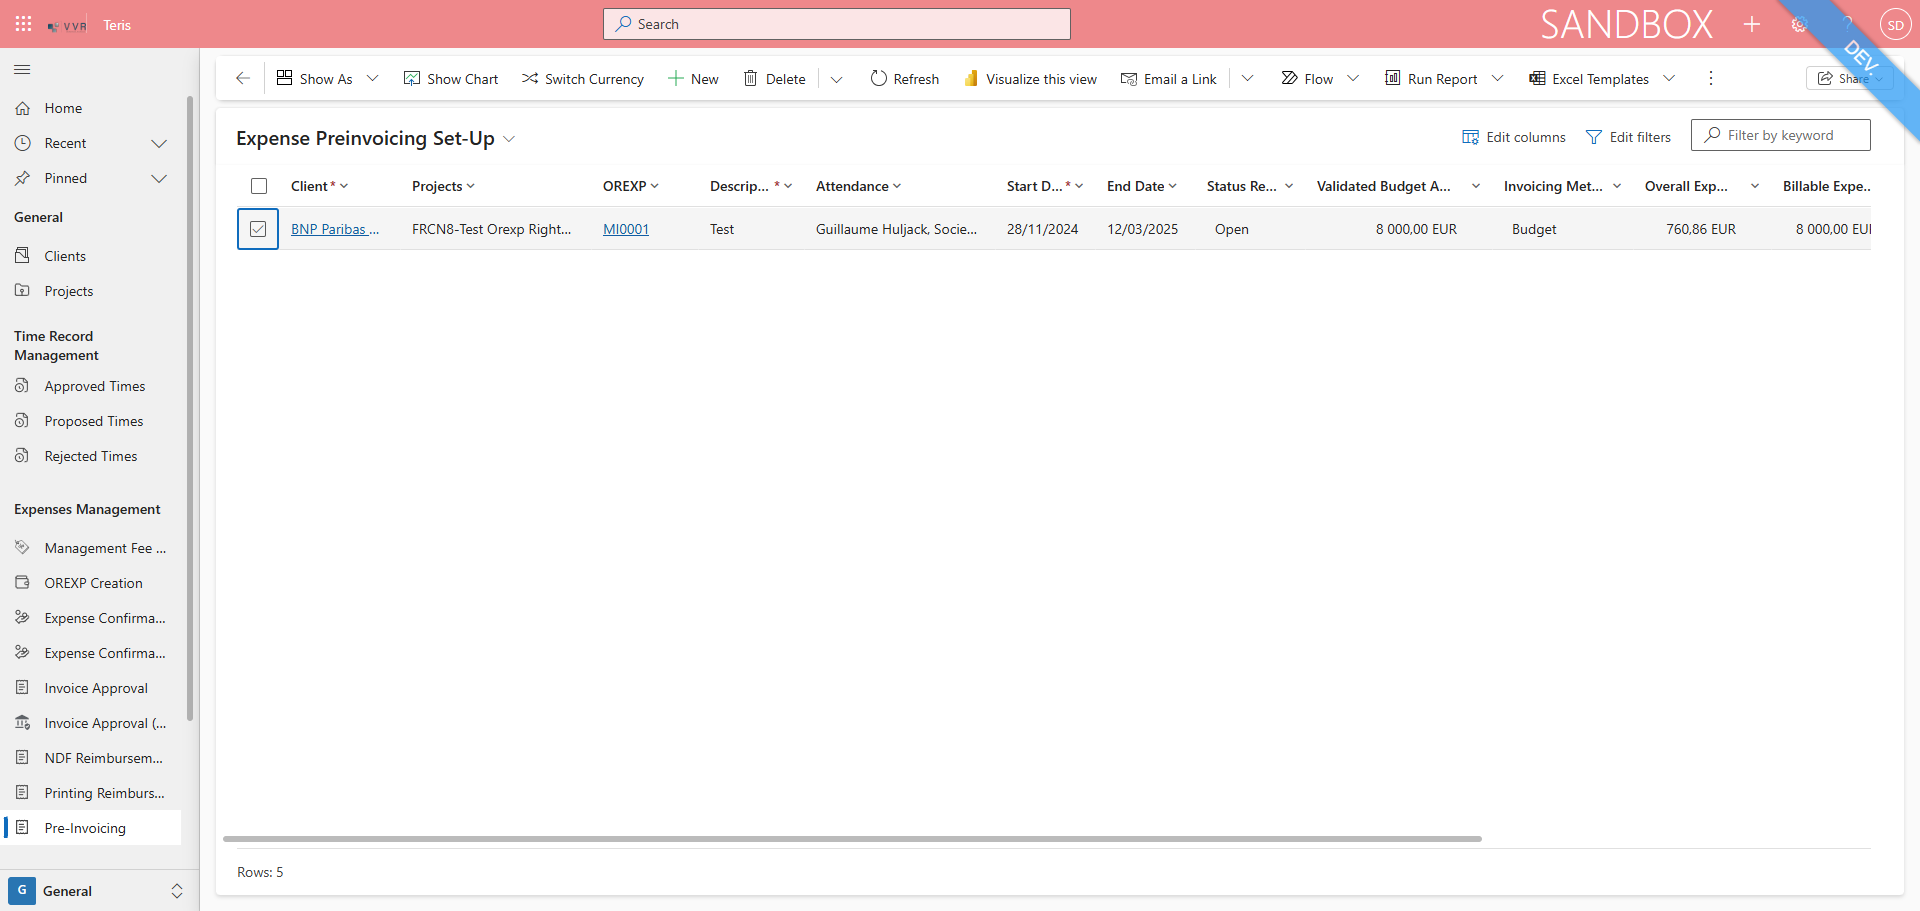Open Printing Reimbursement sidebar item
The image size is (1920, 911).
tap(91, 793)
